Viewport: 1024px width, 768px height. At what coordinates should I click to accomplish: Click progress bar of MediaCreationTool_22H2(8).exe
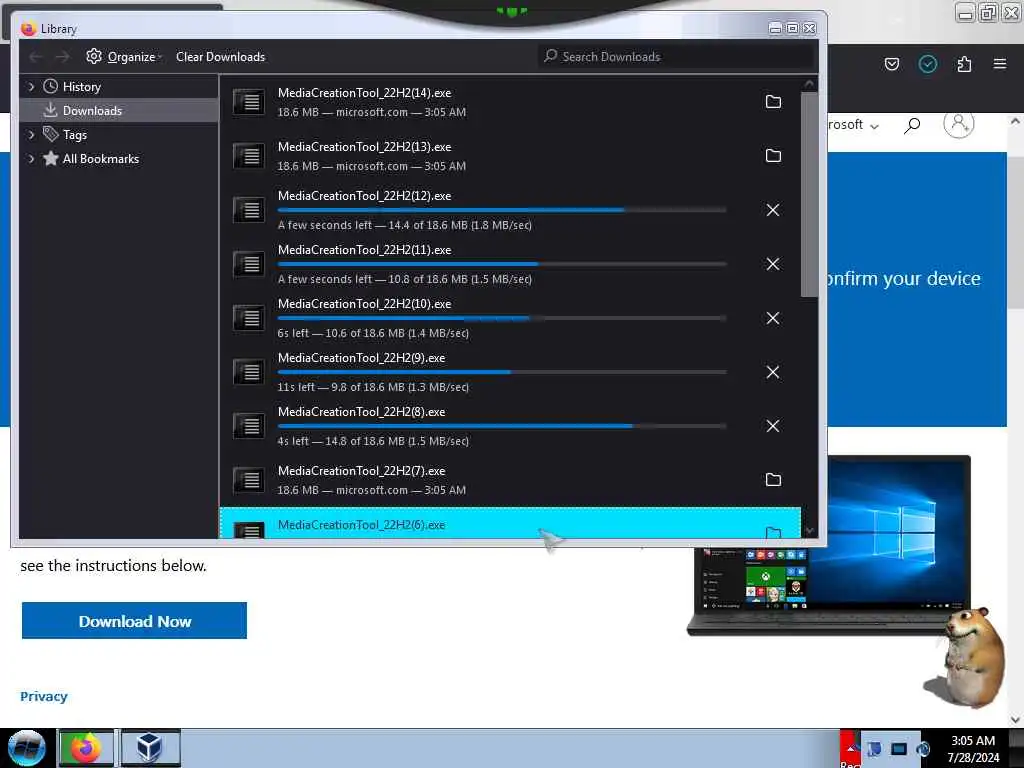click(x=502, y=426)
